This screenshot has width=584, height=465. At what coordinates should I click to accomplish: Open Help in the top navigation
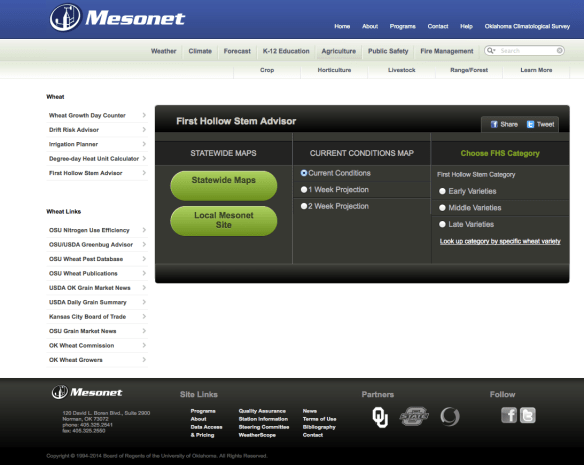(x=466, y=26)
